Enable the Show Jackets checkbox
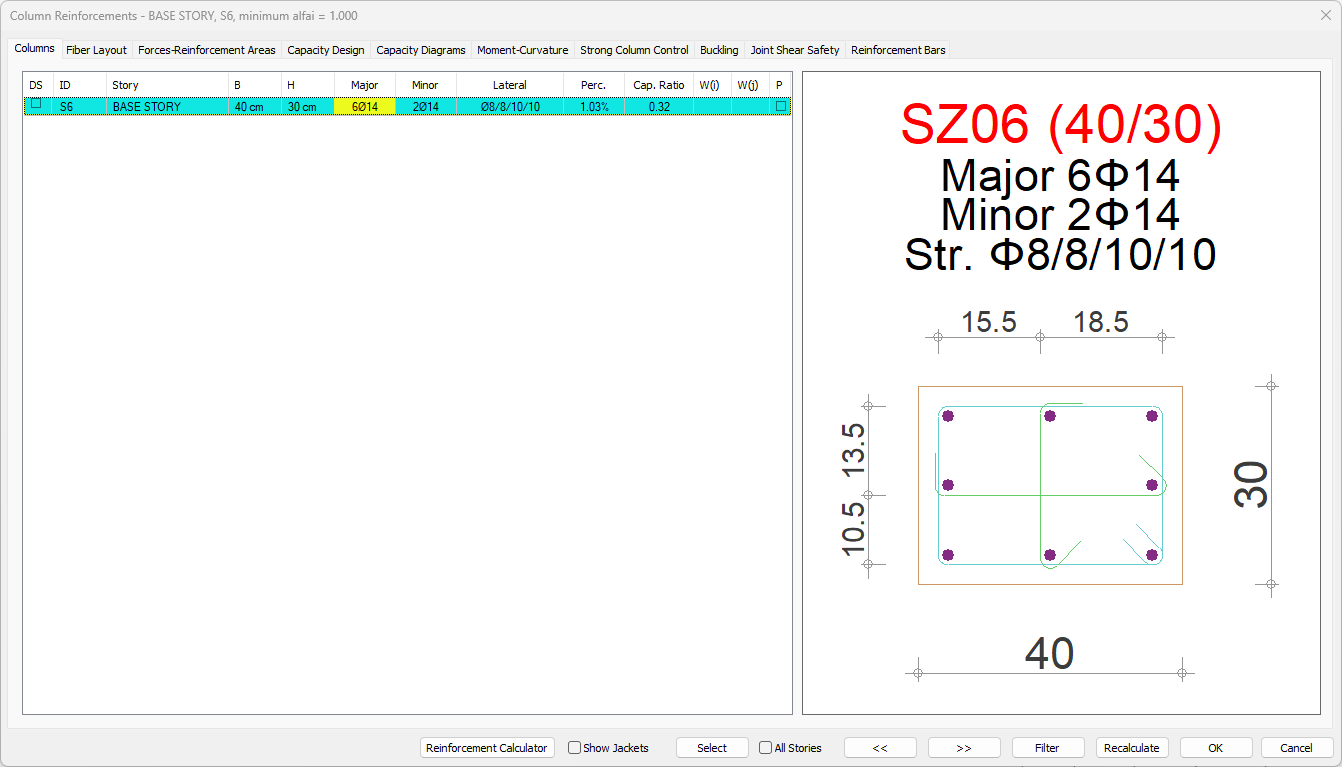Viewport: 1342px width, 767px height. [575, 748]
